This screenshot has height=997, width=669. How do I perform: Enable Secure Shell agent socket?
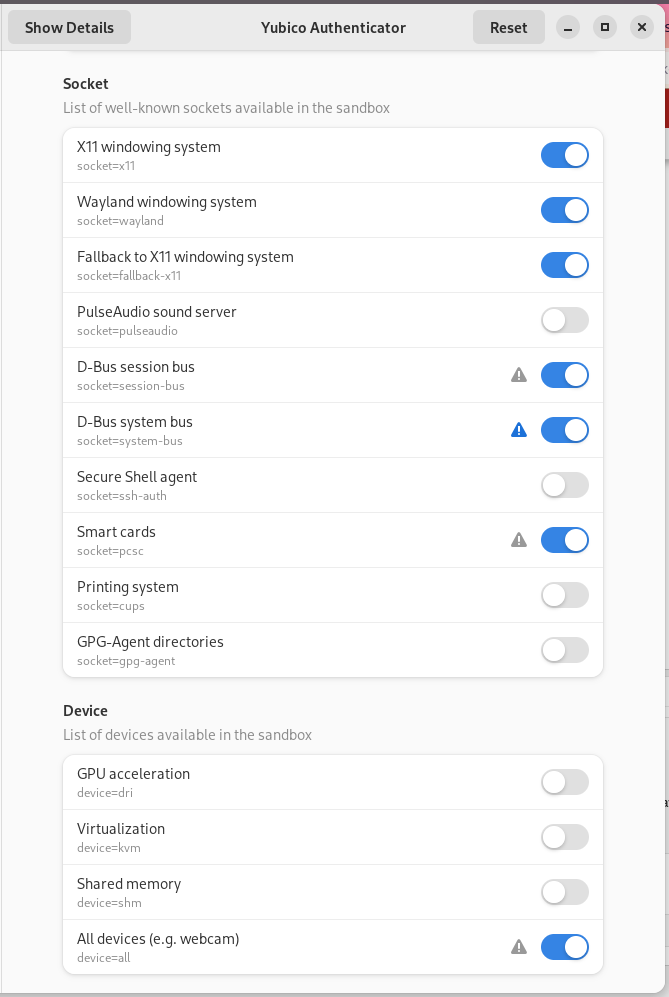coord(564,485)
